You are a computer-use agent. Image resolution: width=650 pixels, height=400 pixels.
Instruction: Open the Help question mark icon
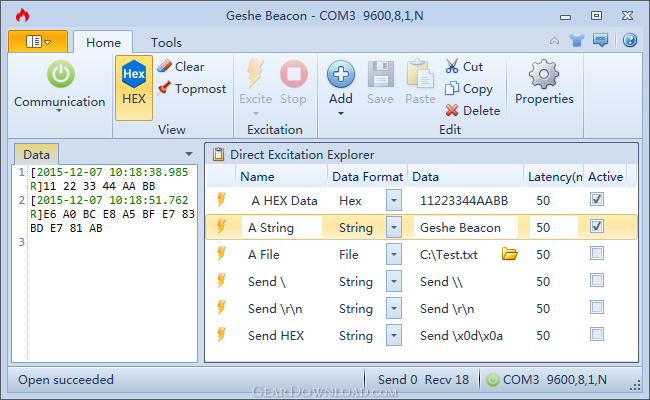coord(630,40)
